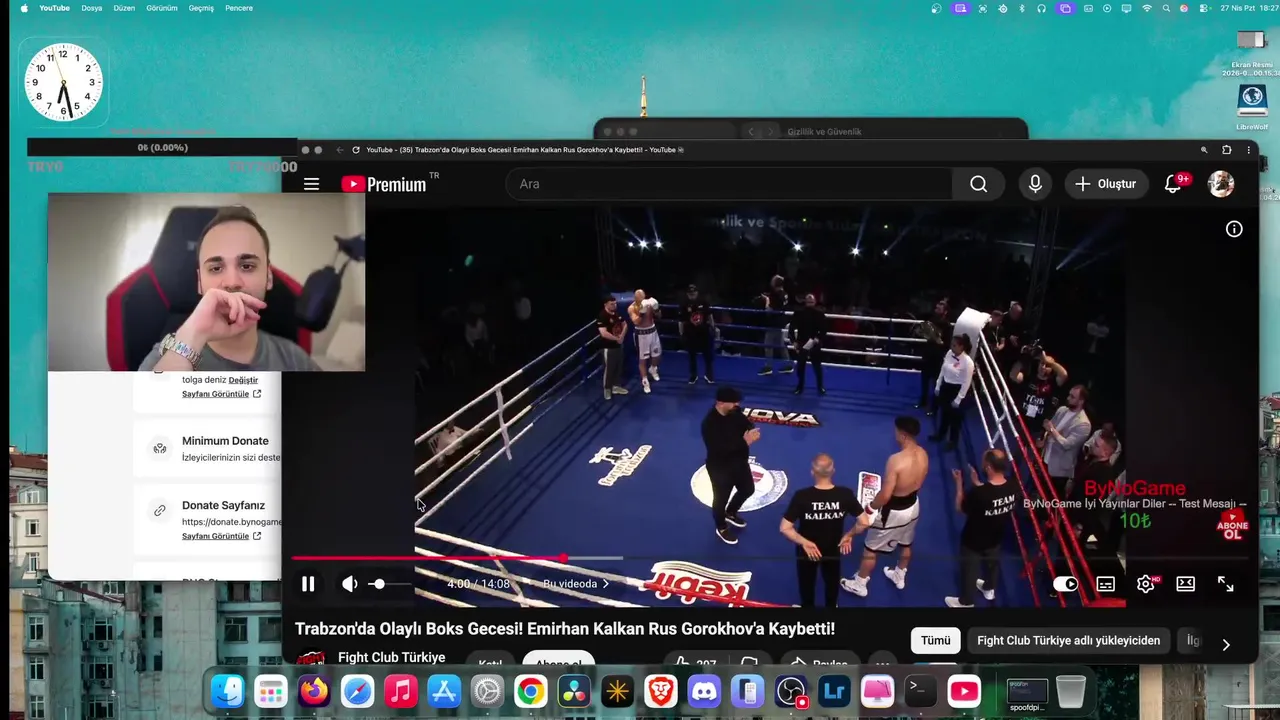Open the headphones icon in menu bar
The image size is (1280, 720).
1041,8
